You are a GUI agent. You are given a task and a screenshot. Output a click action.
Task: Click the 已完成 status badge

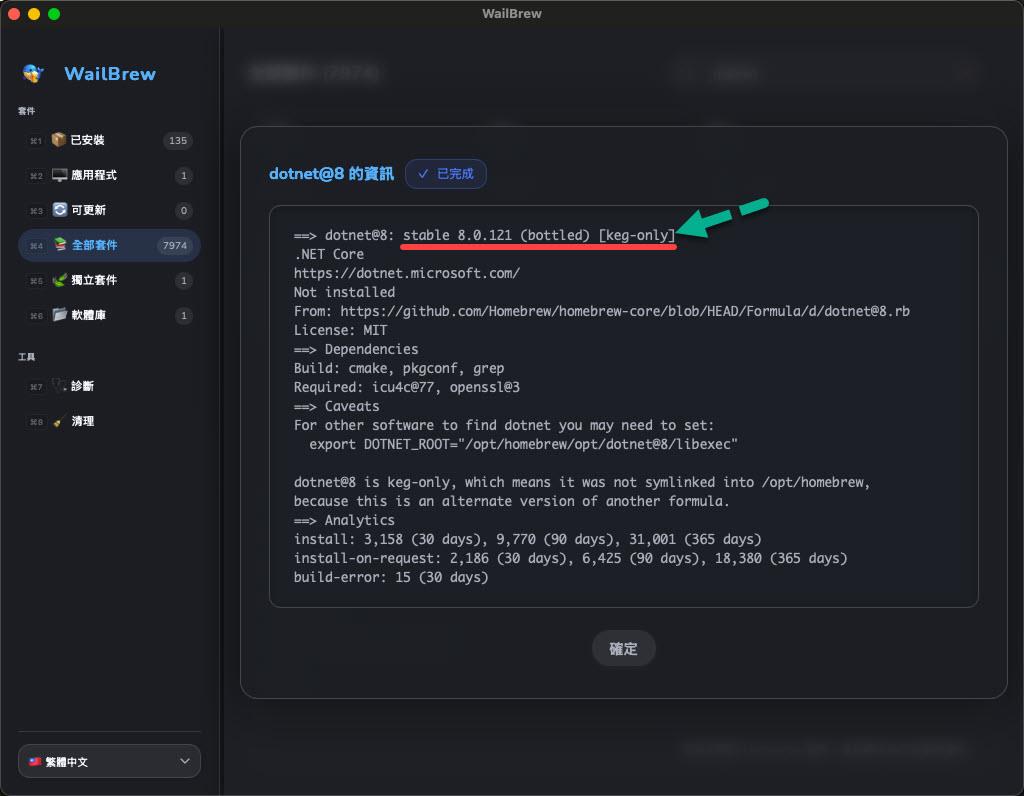[446, 173]
